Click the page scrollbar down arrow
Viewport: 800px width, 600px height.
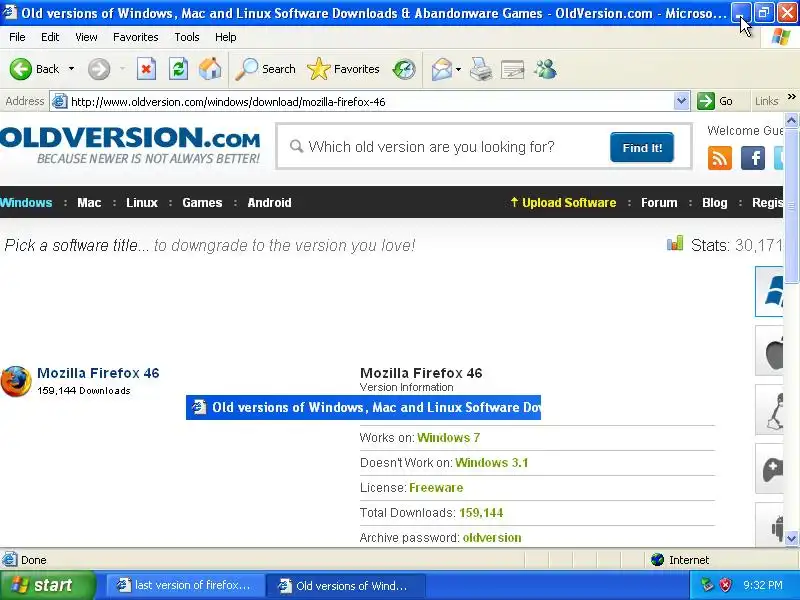(x=791, y=538)
